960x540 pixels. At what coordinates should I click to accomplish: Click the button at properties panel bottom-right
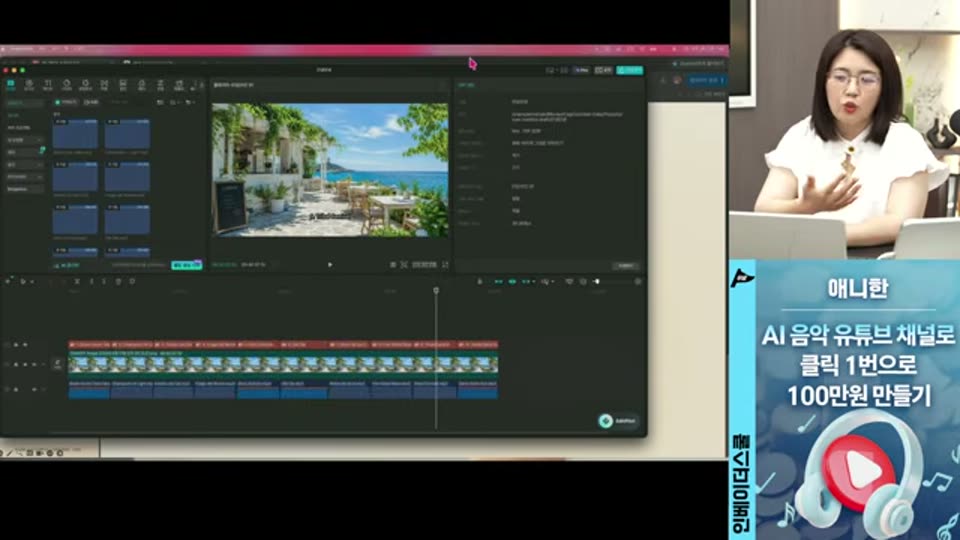point(626,266)
